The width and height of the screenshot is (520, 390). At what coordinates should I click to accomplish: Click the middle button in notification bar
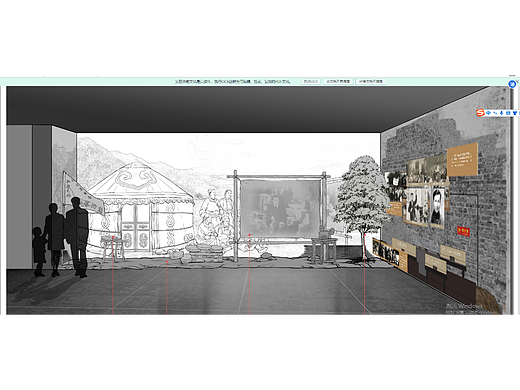[x=338, y=81]
